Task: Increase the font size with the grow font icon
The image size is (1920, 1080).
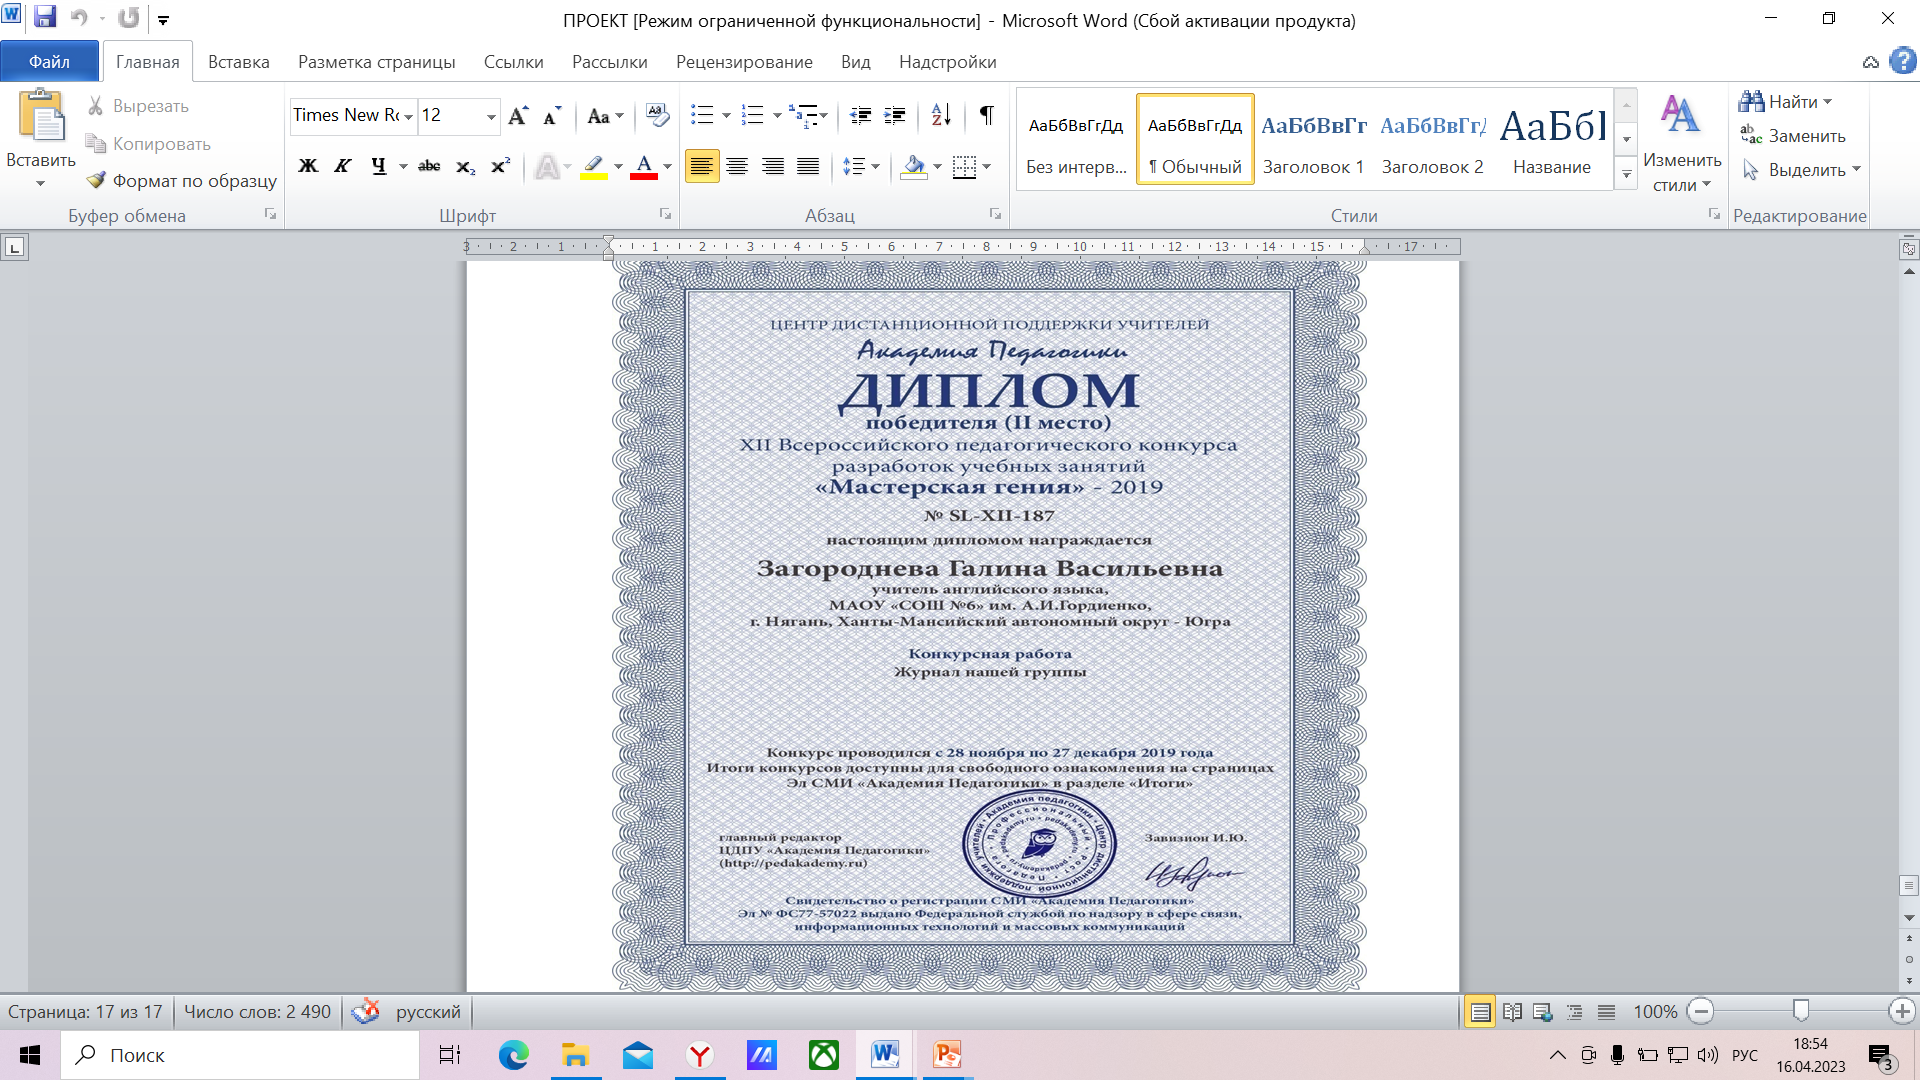Action: tap(518, 116)
